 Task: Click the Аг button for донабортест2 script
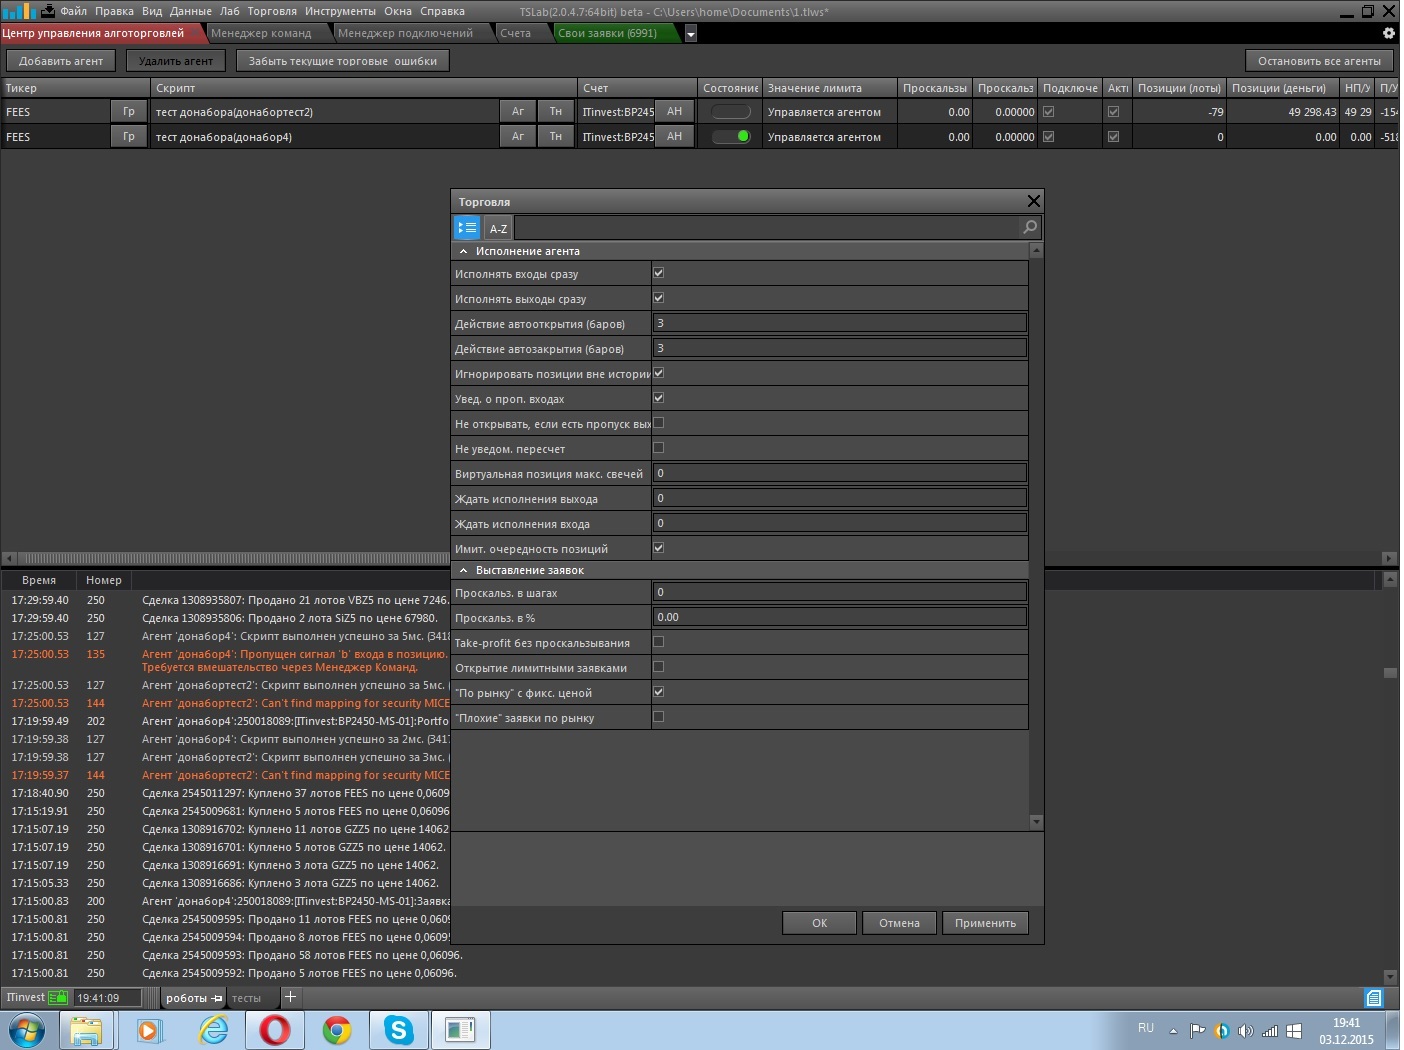point(518,111)
